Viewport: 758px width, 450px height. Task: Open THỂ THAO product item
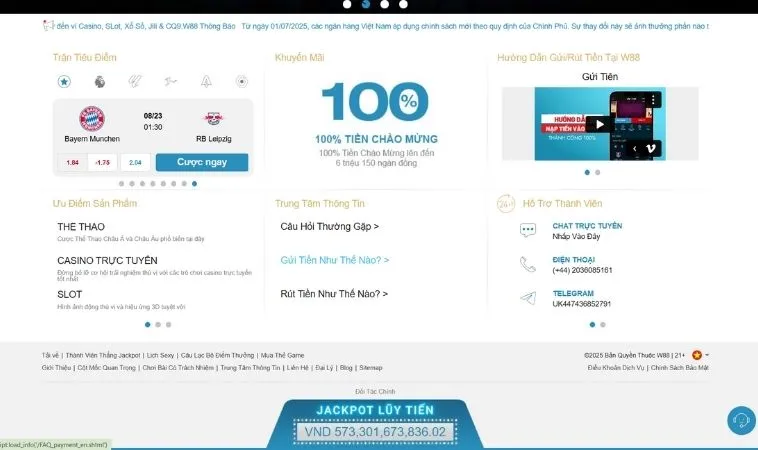[x=81, y=227]
